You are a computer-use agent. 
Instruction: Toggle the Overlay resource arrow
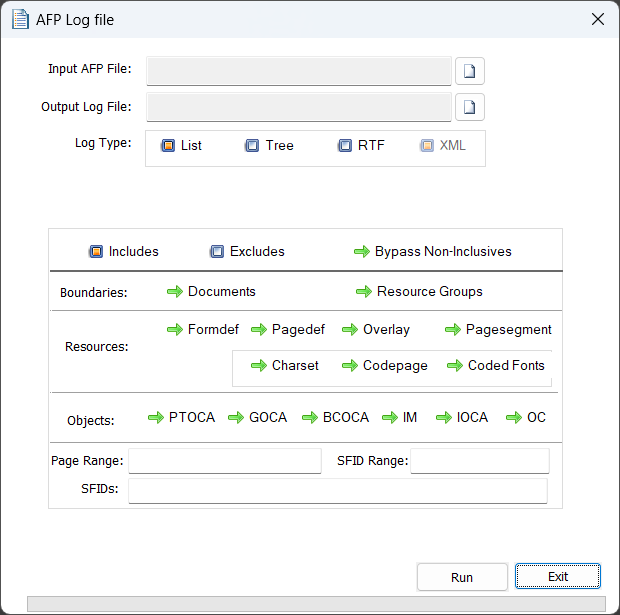click(x=350, y=330)
